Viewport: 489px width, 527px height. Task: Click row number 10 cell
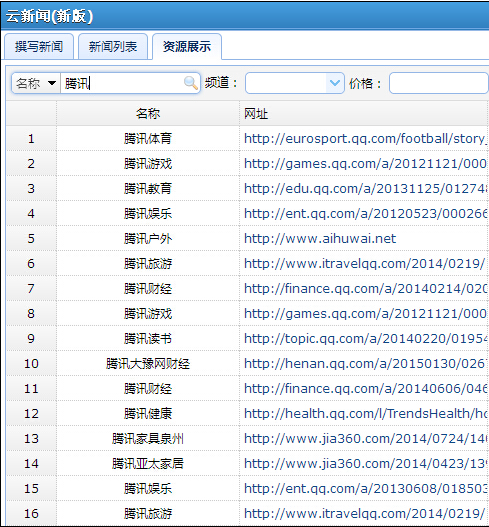(31, 364)
